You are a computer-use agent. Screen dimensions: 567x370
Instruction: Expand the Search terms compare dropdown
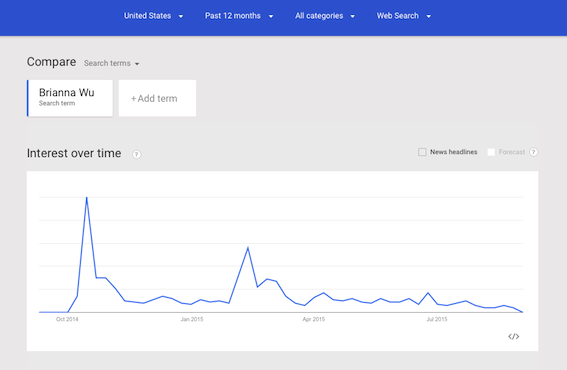coord(111,63)
